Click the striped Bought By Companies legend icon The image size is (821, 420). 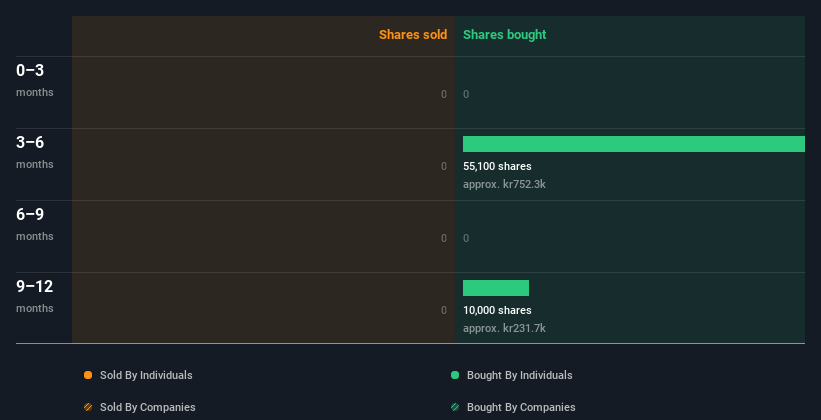click(x=455, y=407)
